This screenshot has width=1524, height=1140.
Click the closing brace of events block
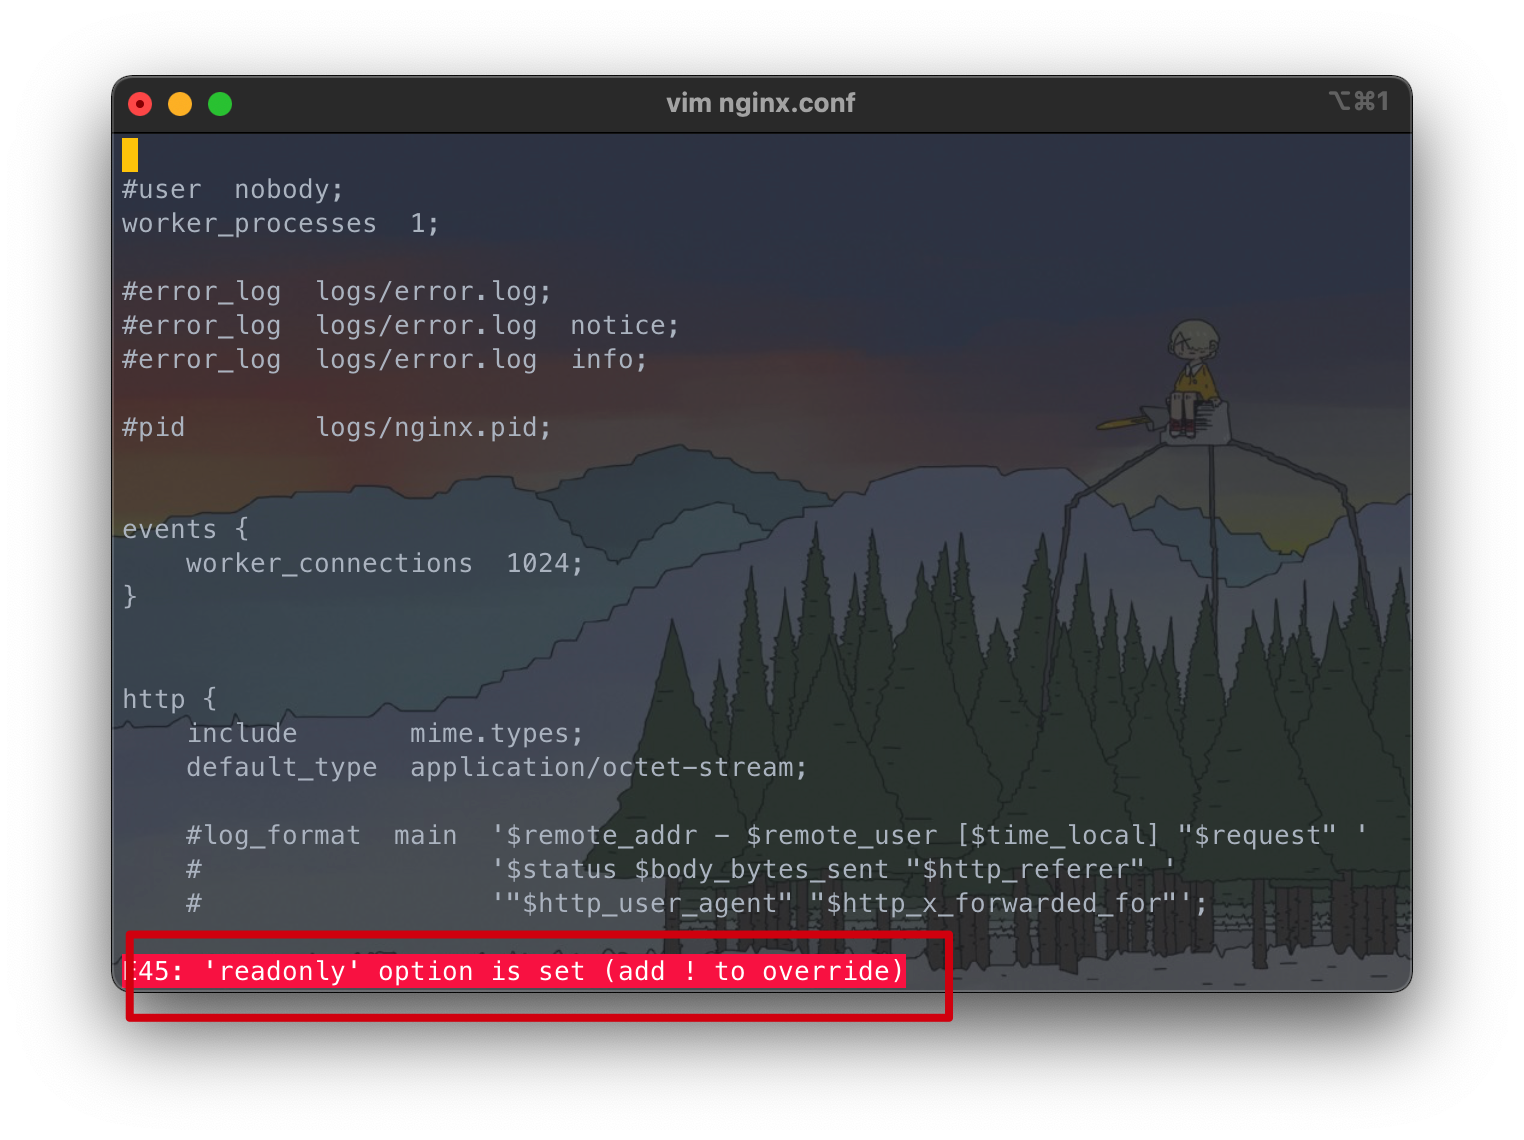click(130, 597)
